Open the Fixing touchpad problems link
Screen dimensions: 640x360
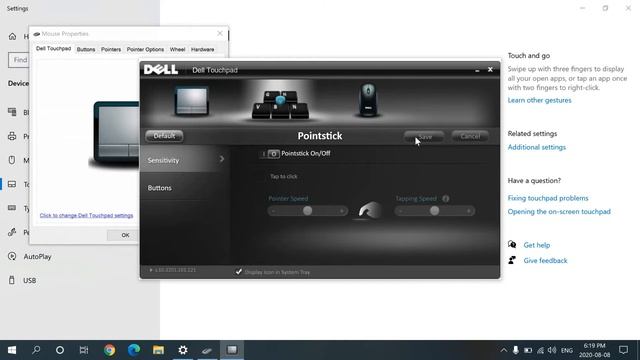click(548, 198)
